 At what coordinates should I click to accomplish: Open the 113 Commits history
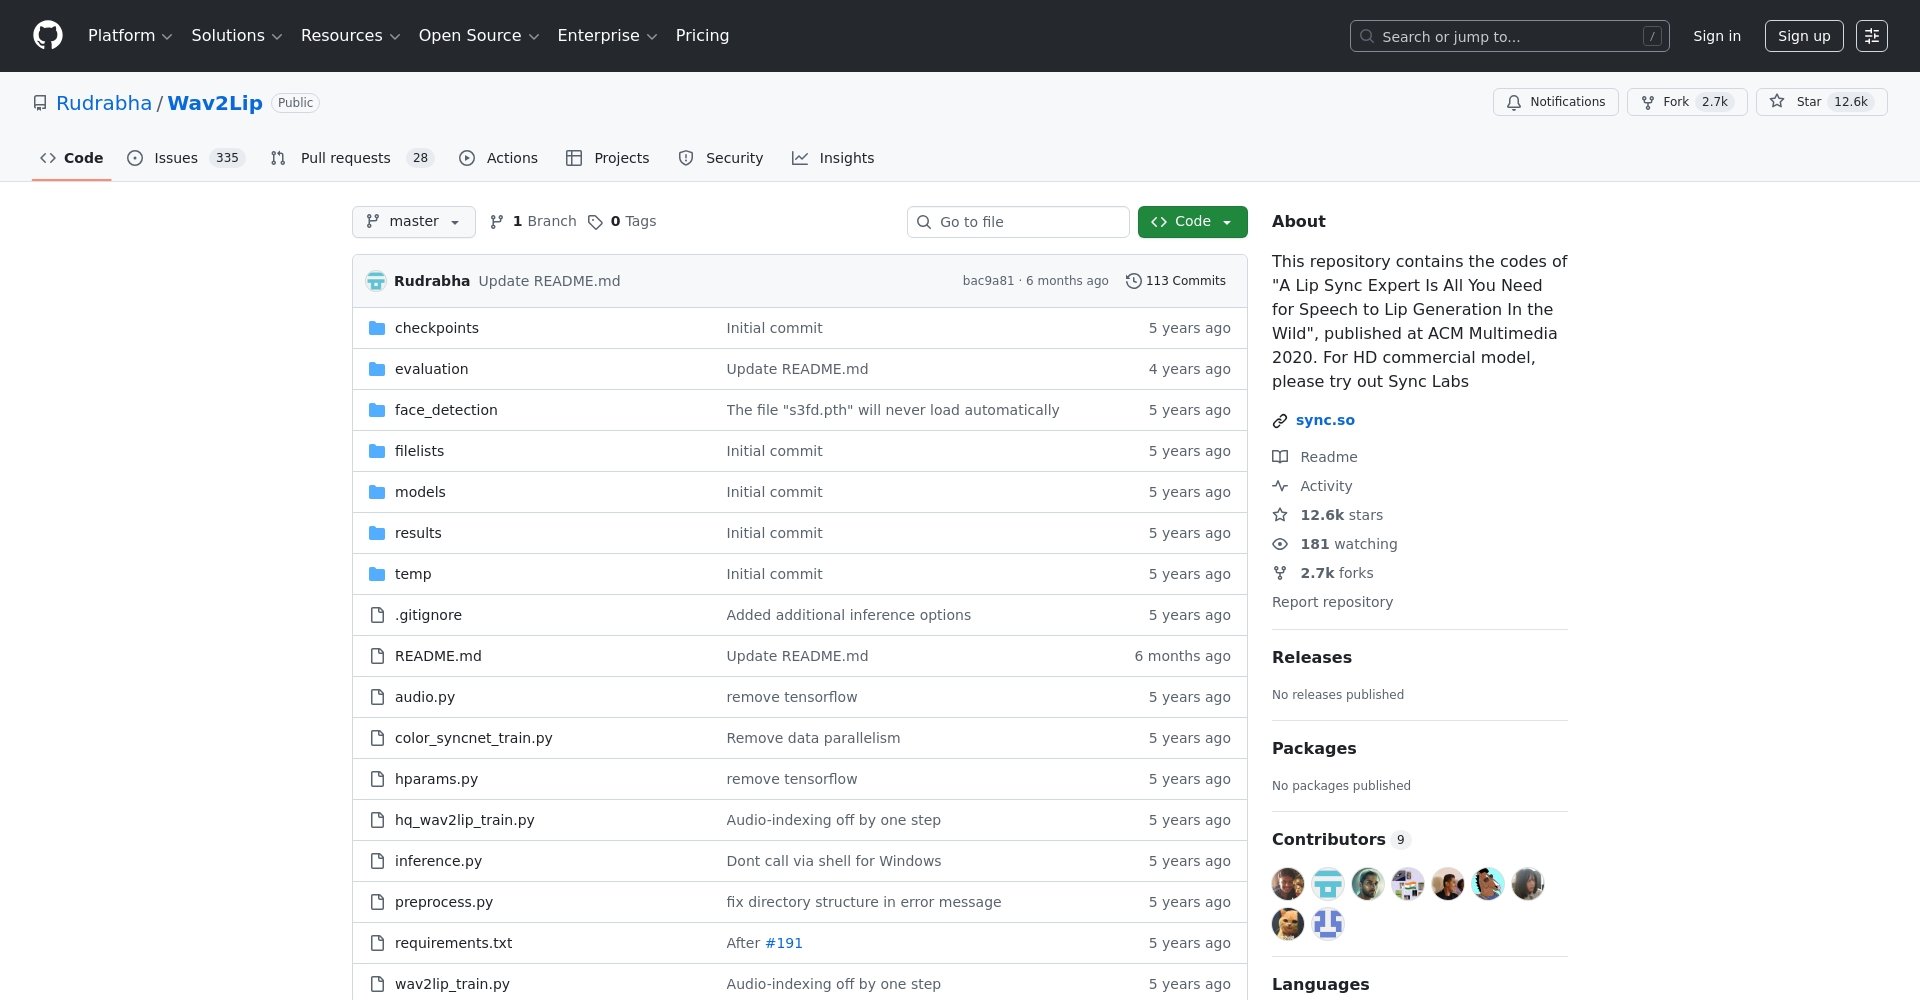[x=1176, y=281]
